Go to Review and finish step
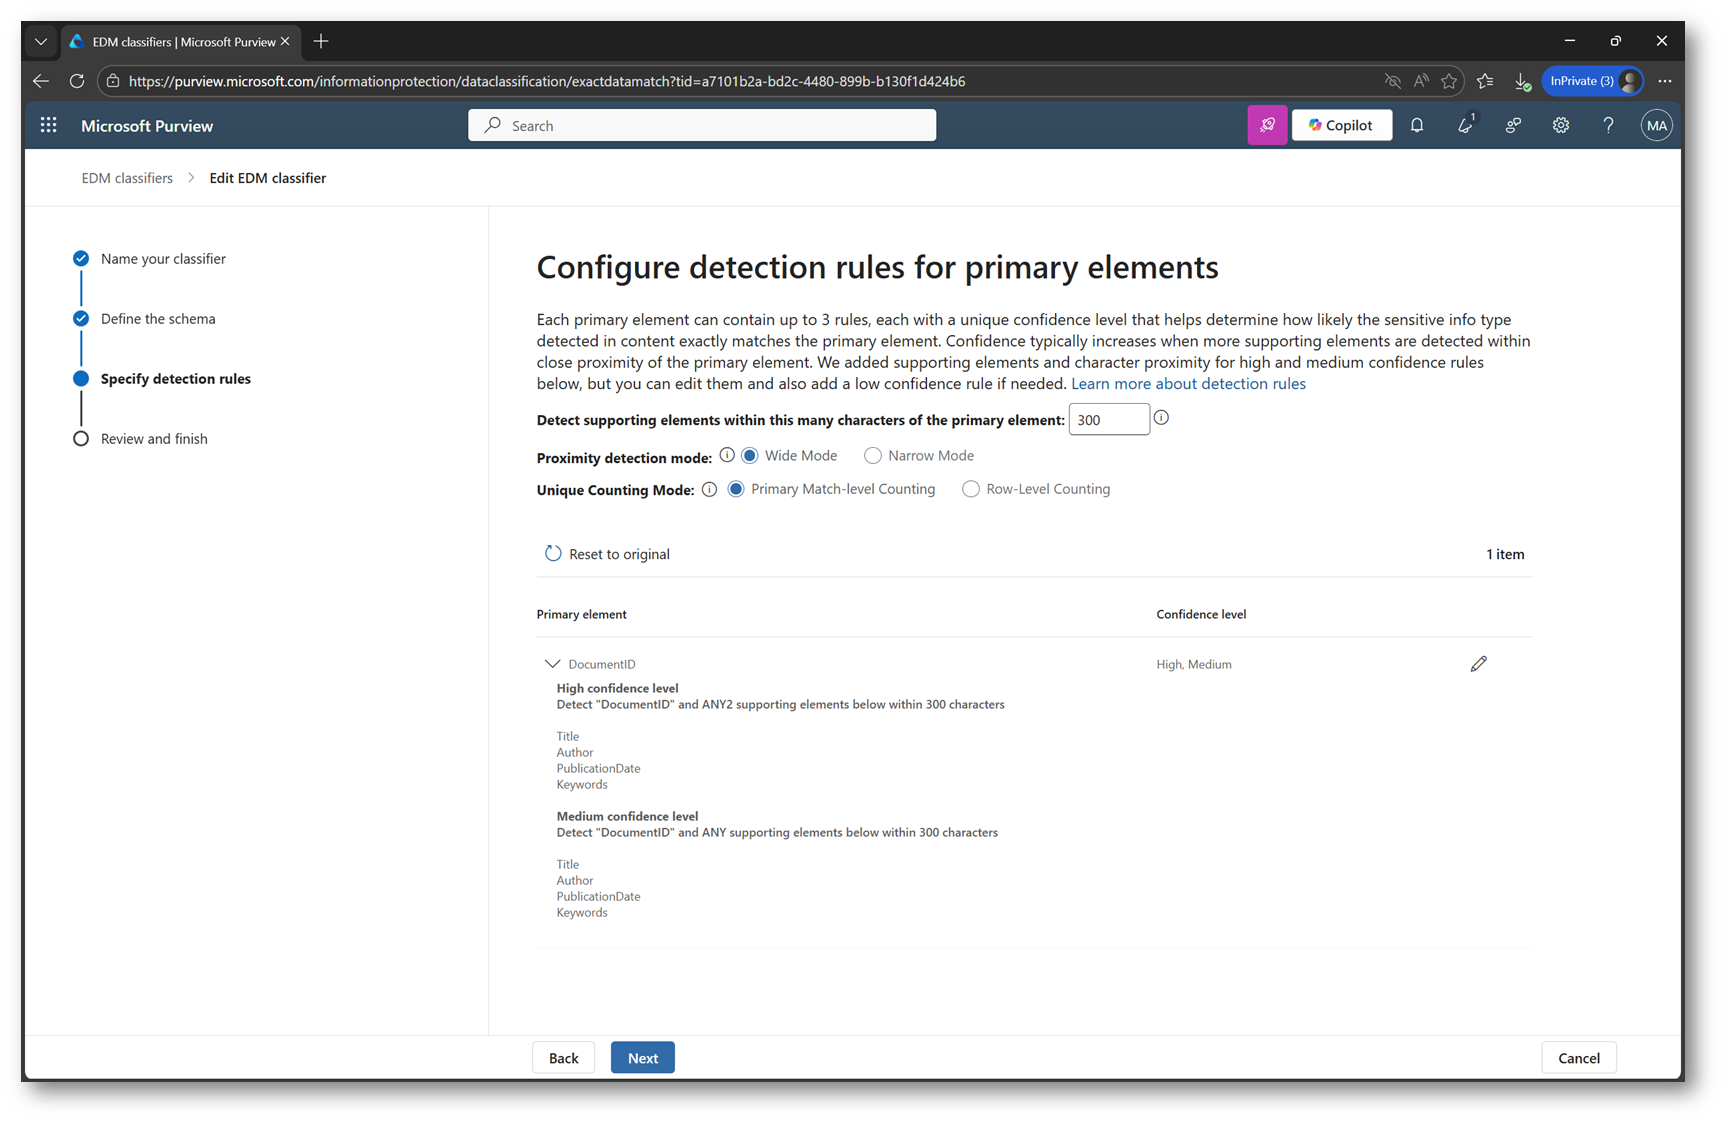Screen dimensions: 1727x1124 coord(154,439)
